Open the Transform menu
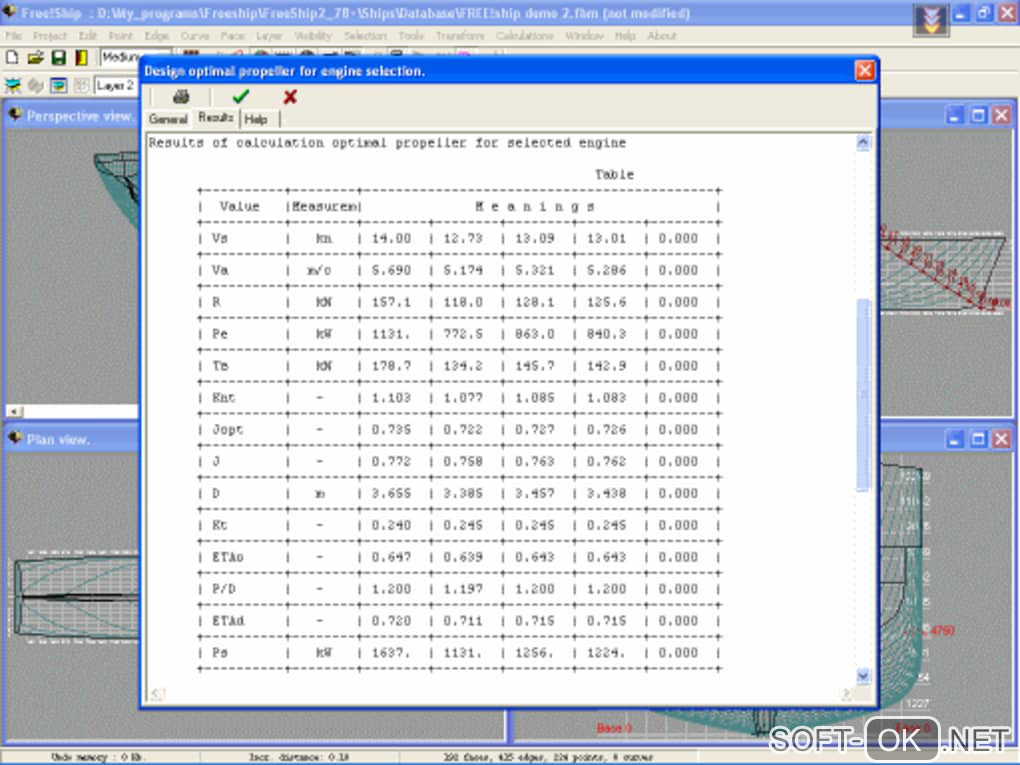This screenshot has width=1020, height=765. 460,36
